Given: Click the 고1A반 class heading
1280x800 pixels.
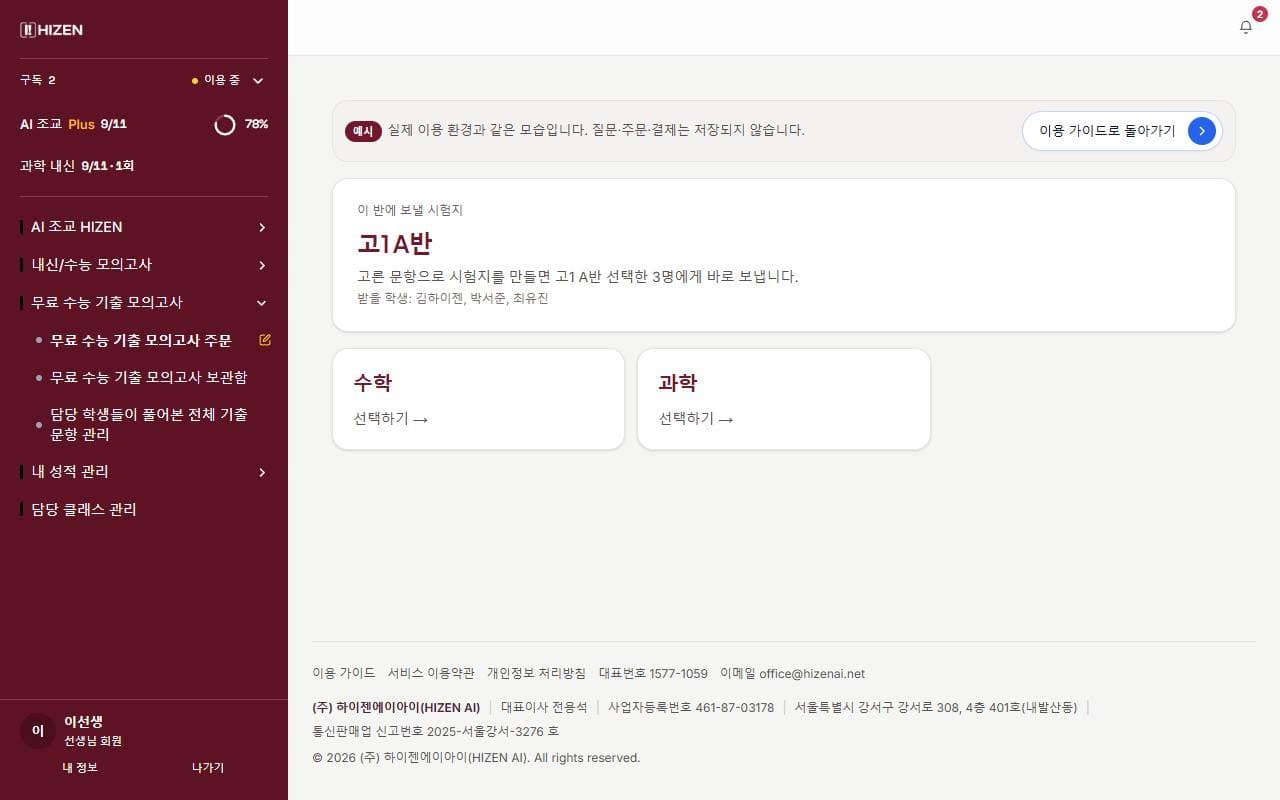Looking at the screenshot, I should (x=395, y=244).
